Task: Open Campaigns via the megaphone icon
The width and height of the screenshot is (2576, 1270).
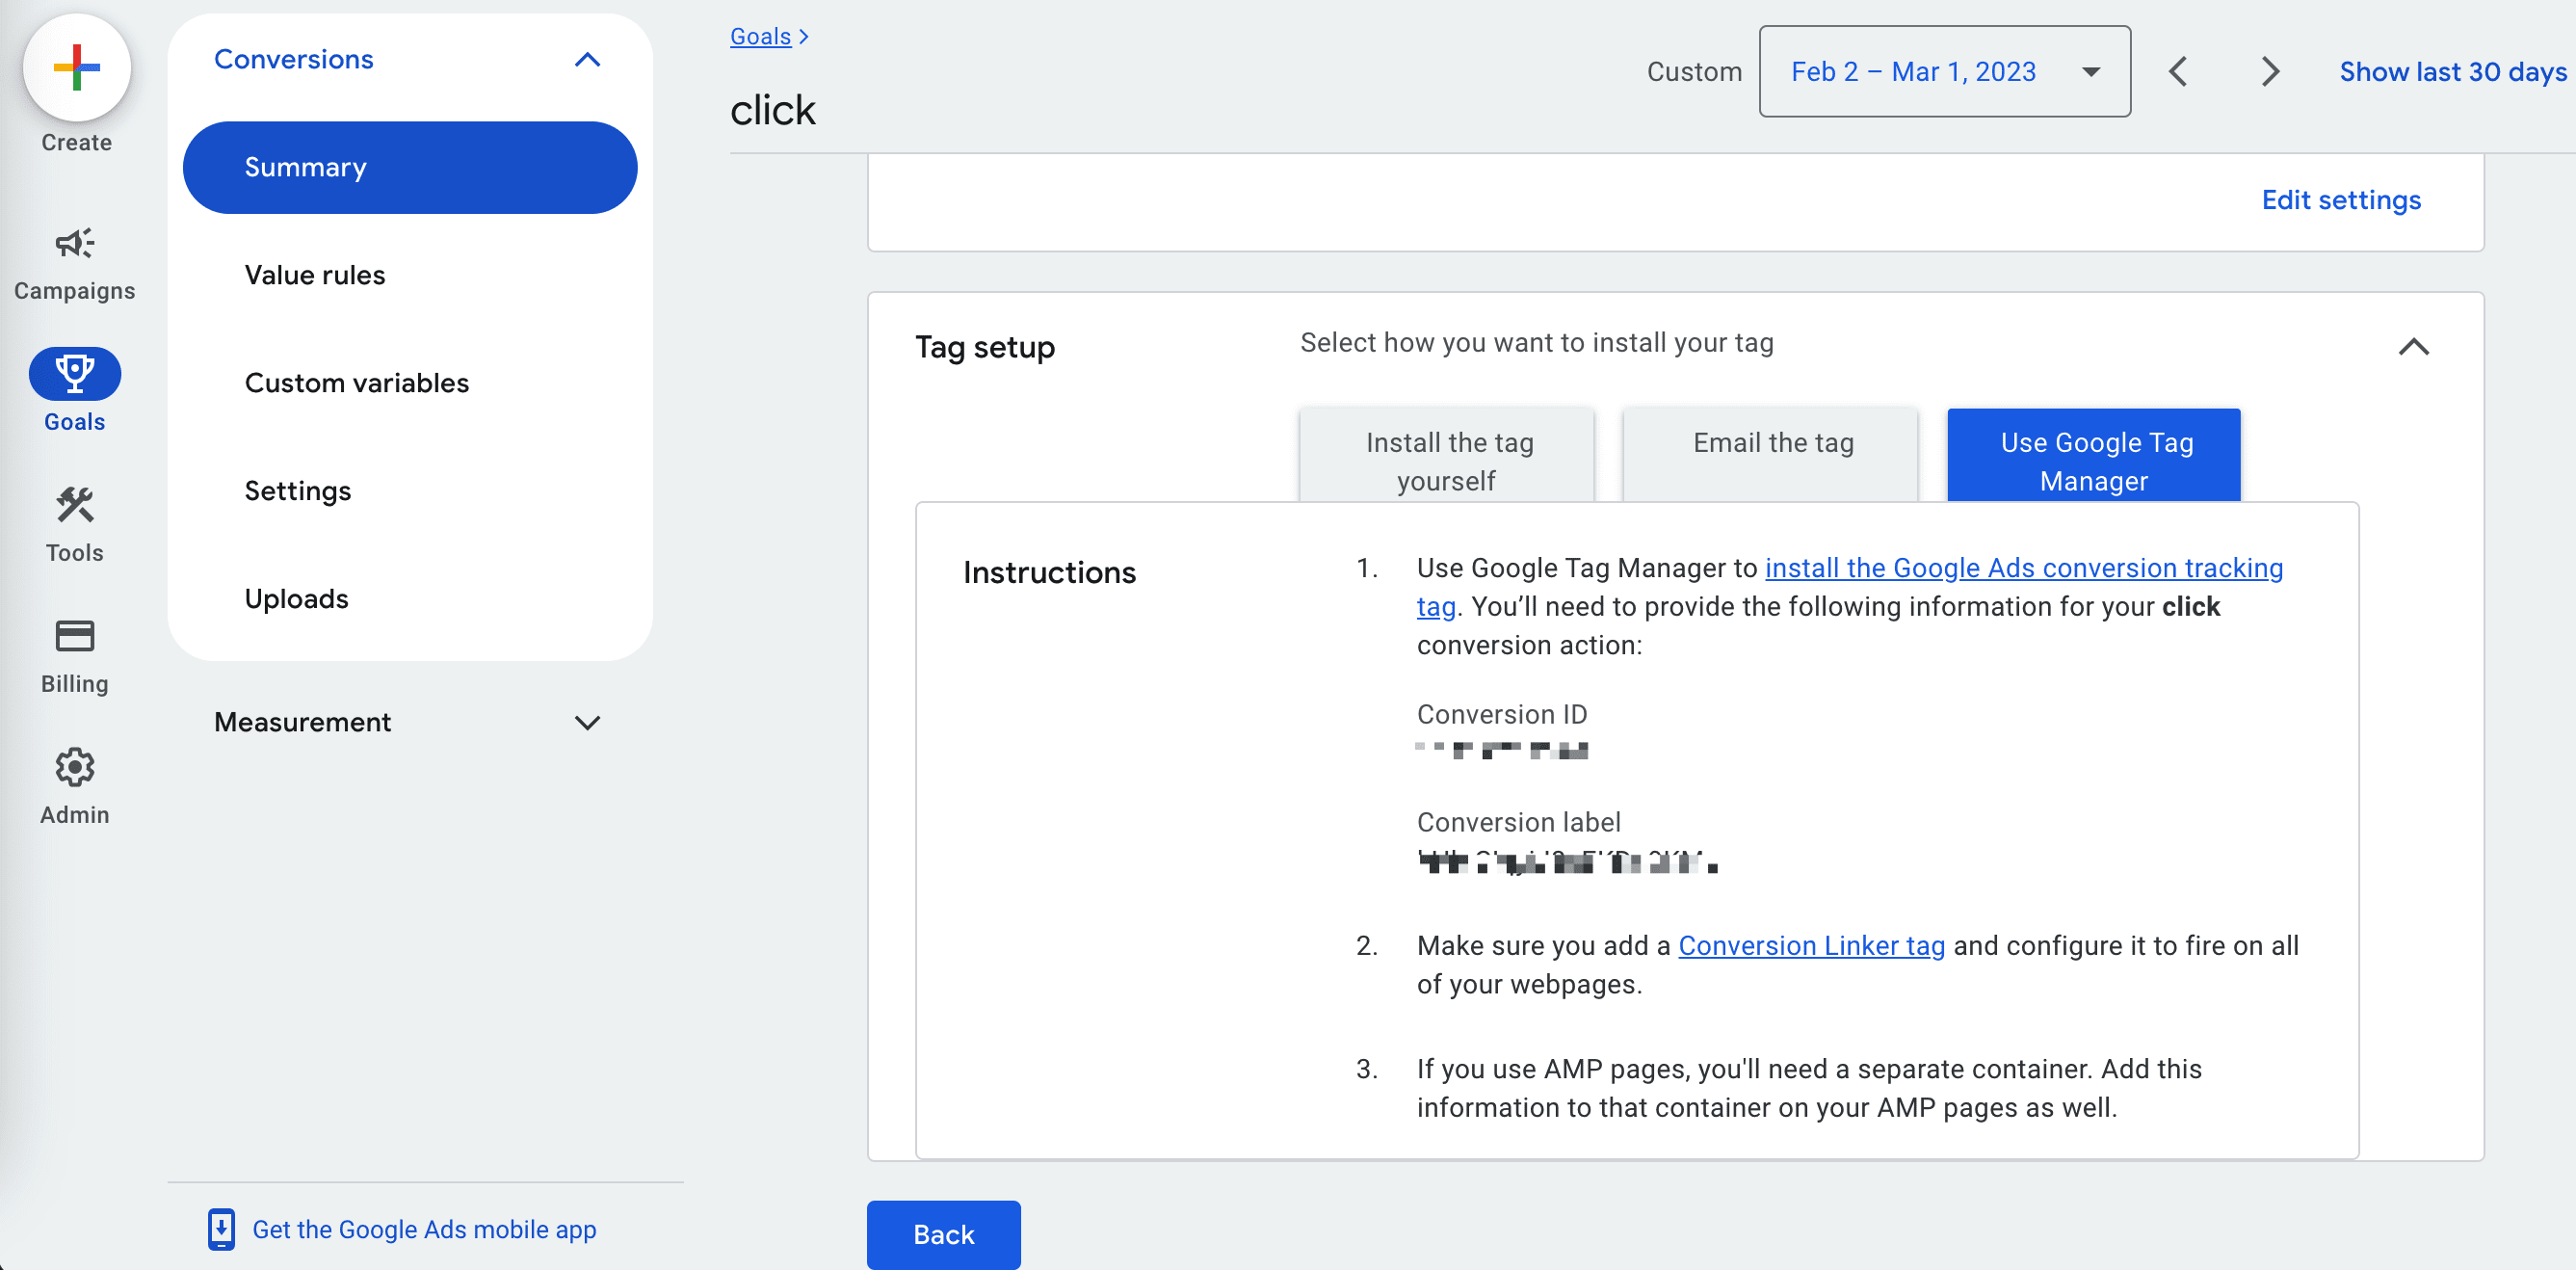Action: 74,243
